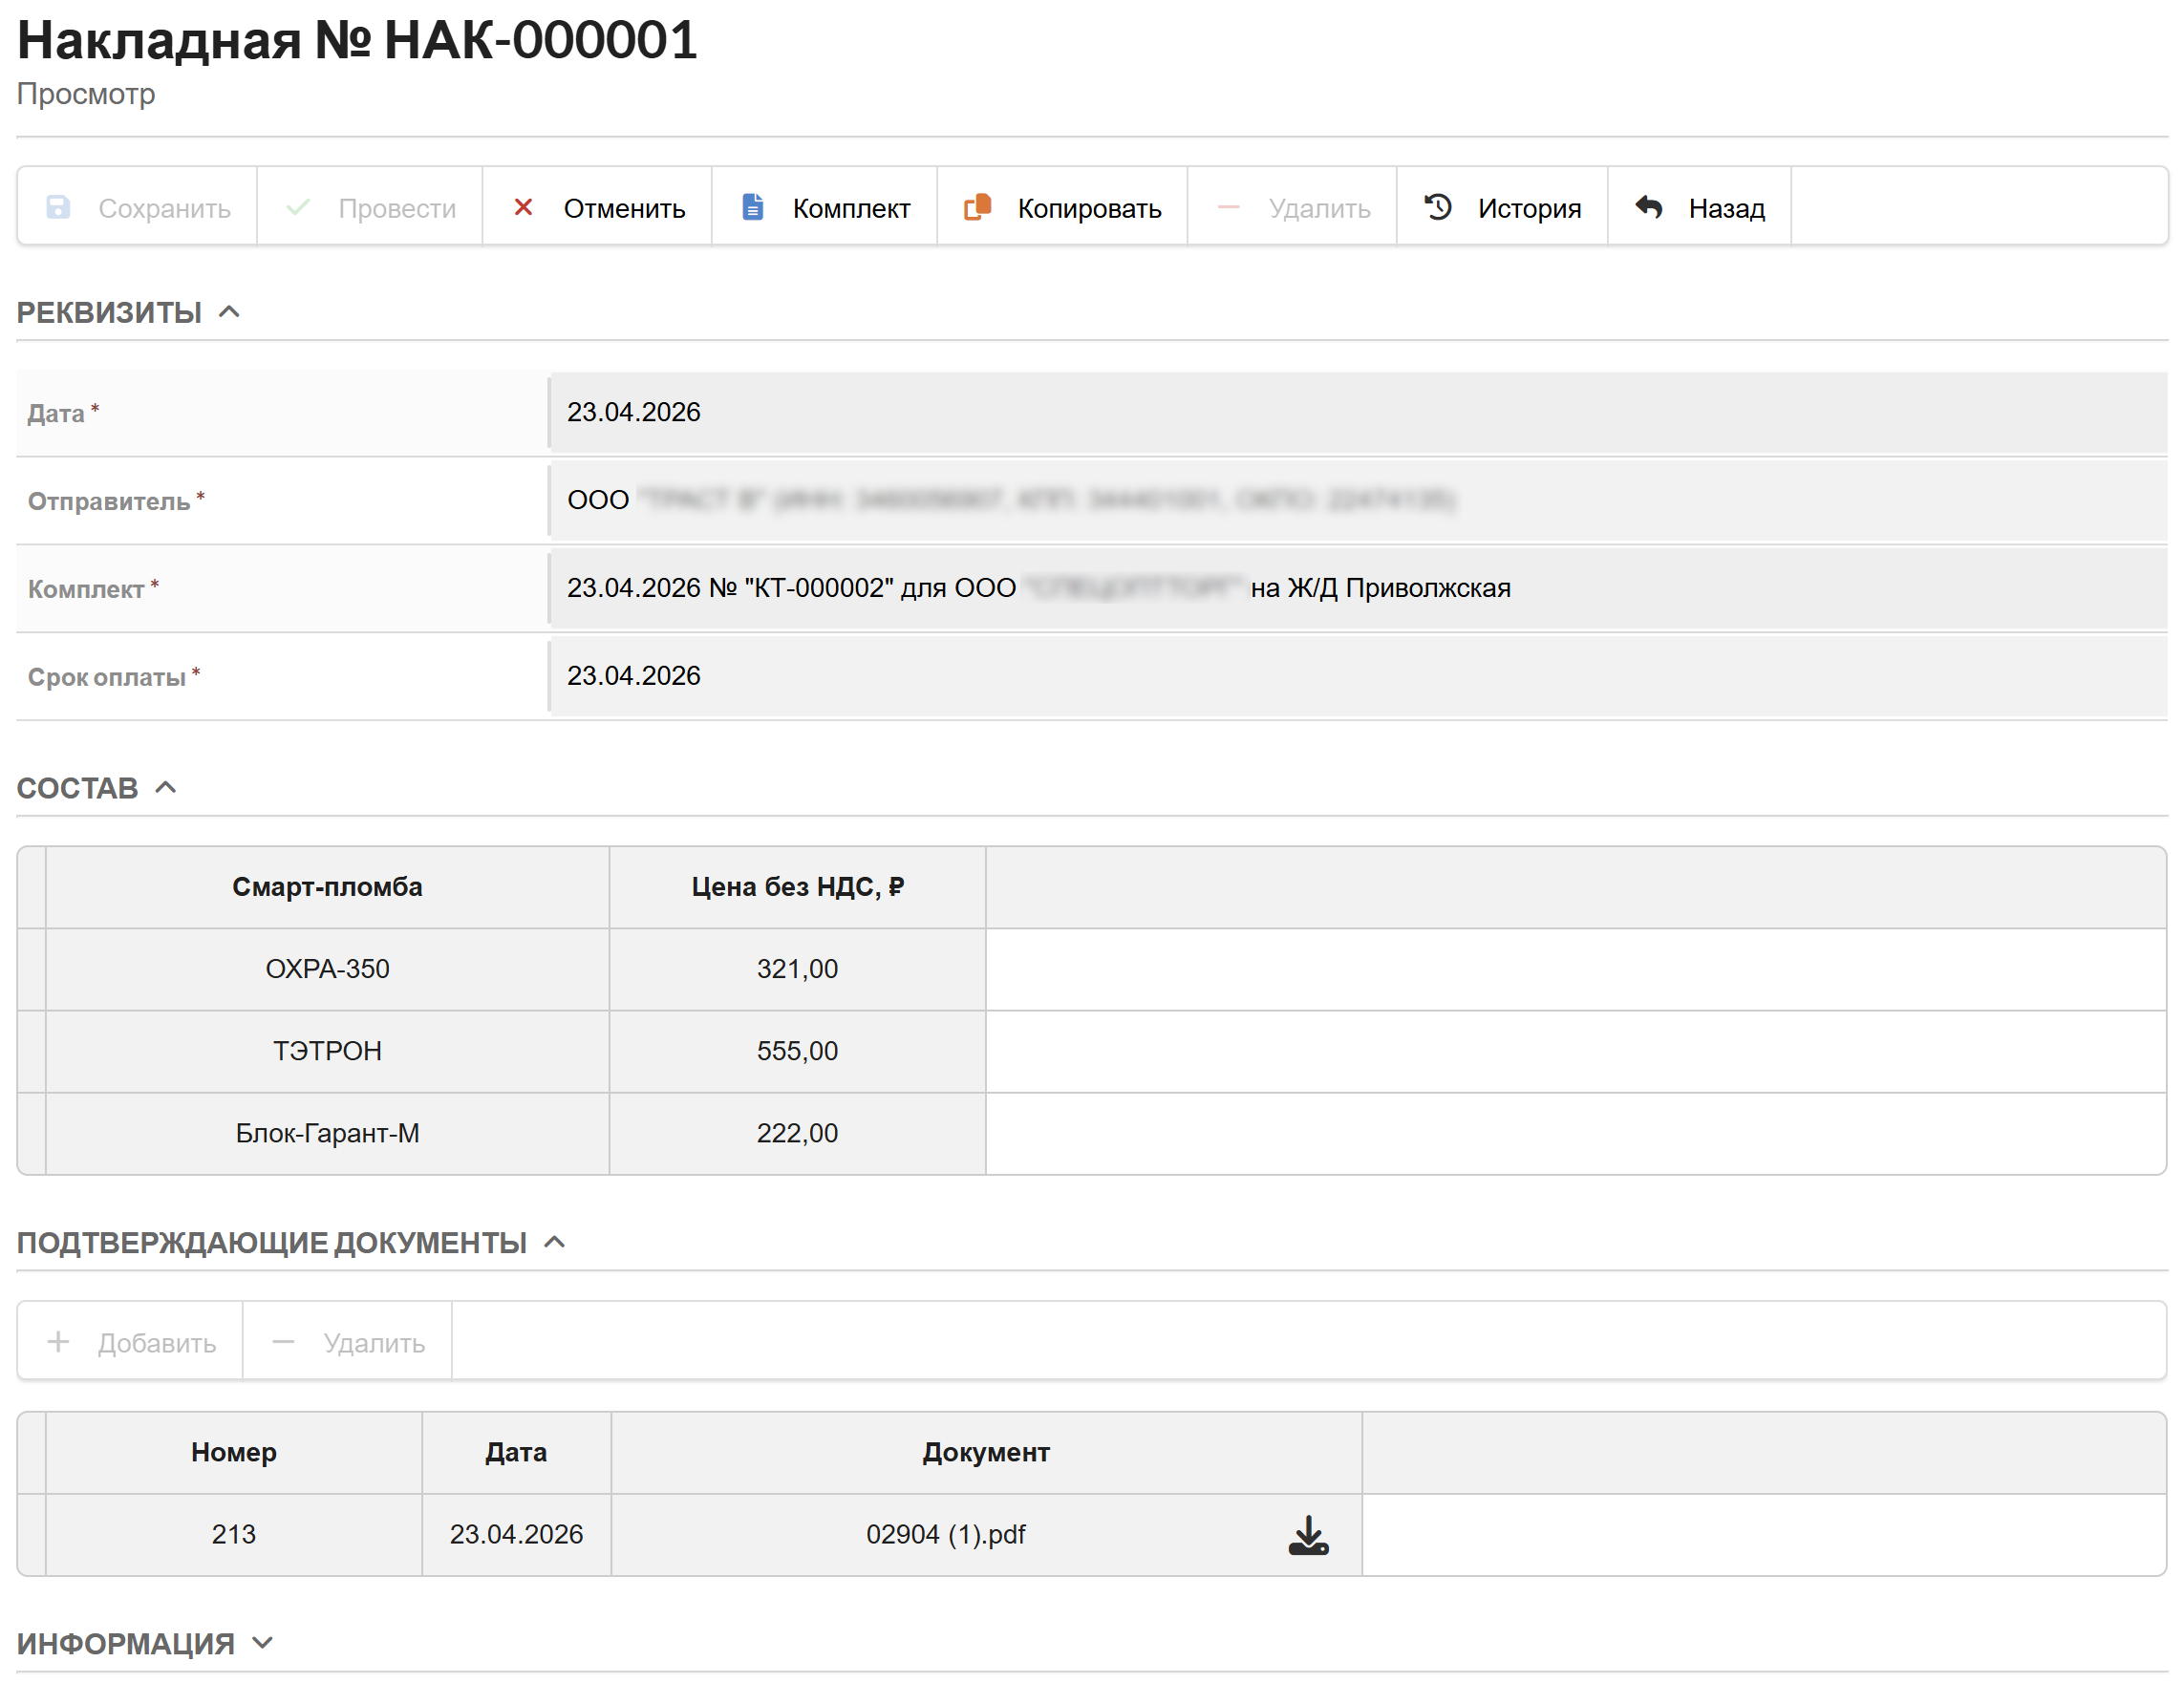
Task: Click the Отменить button label
Action: click(x=624, y=208)
